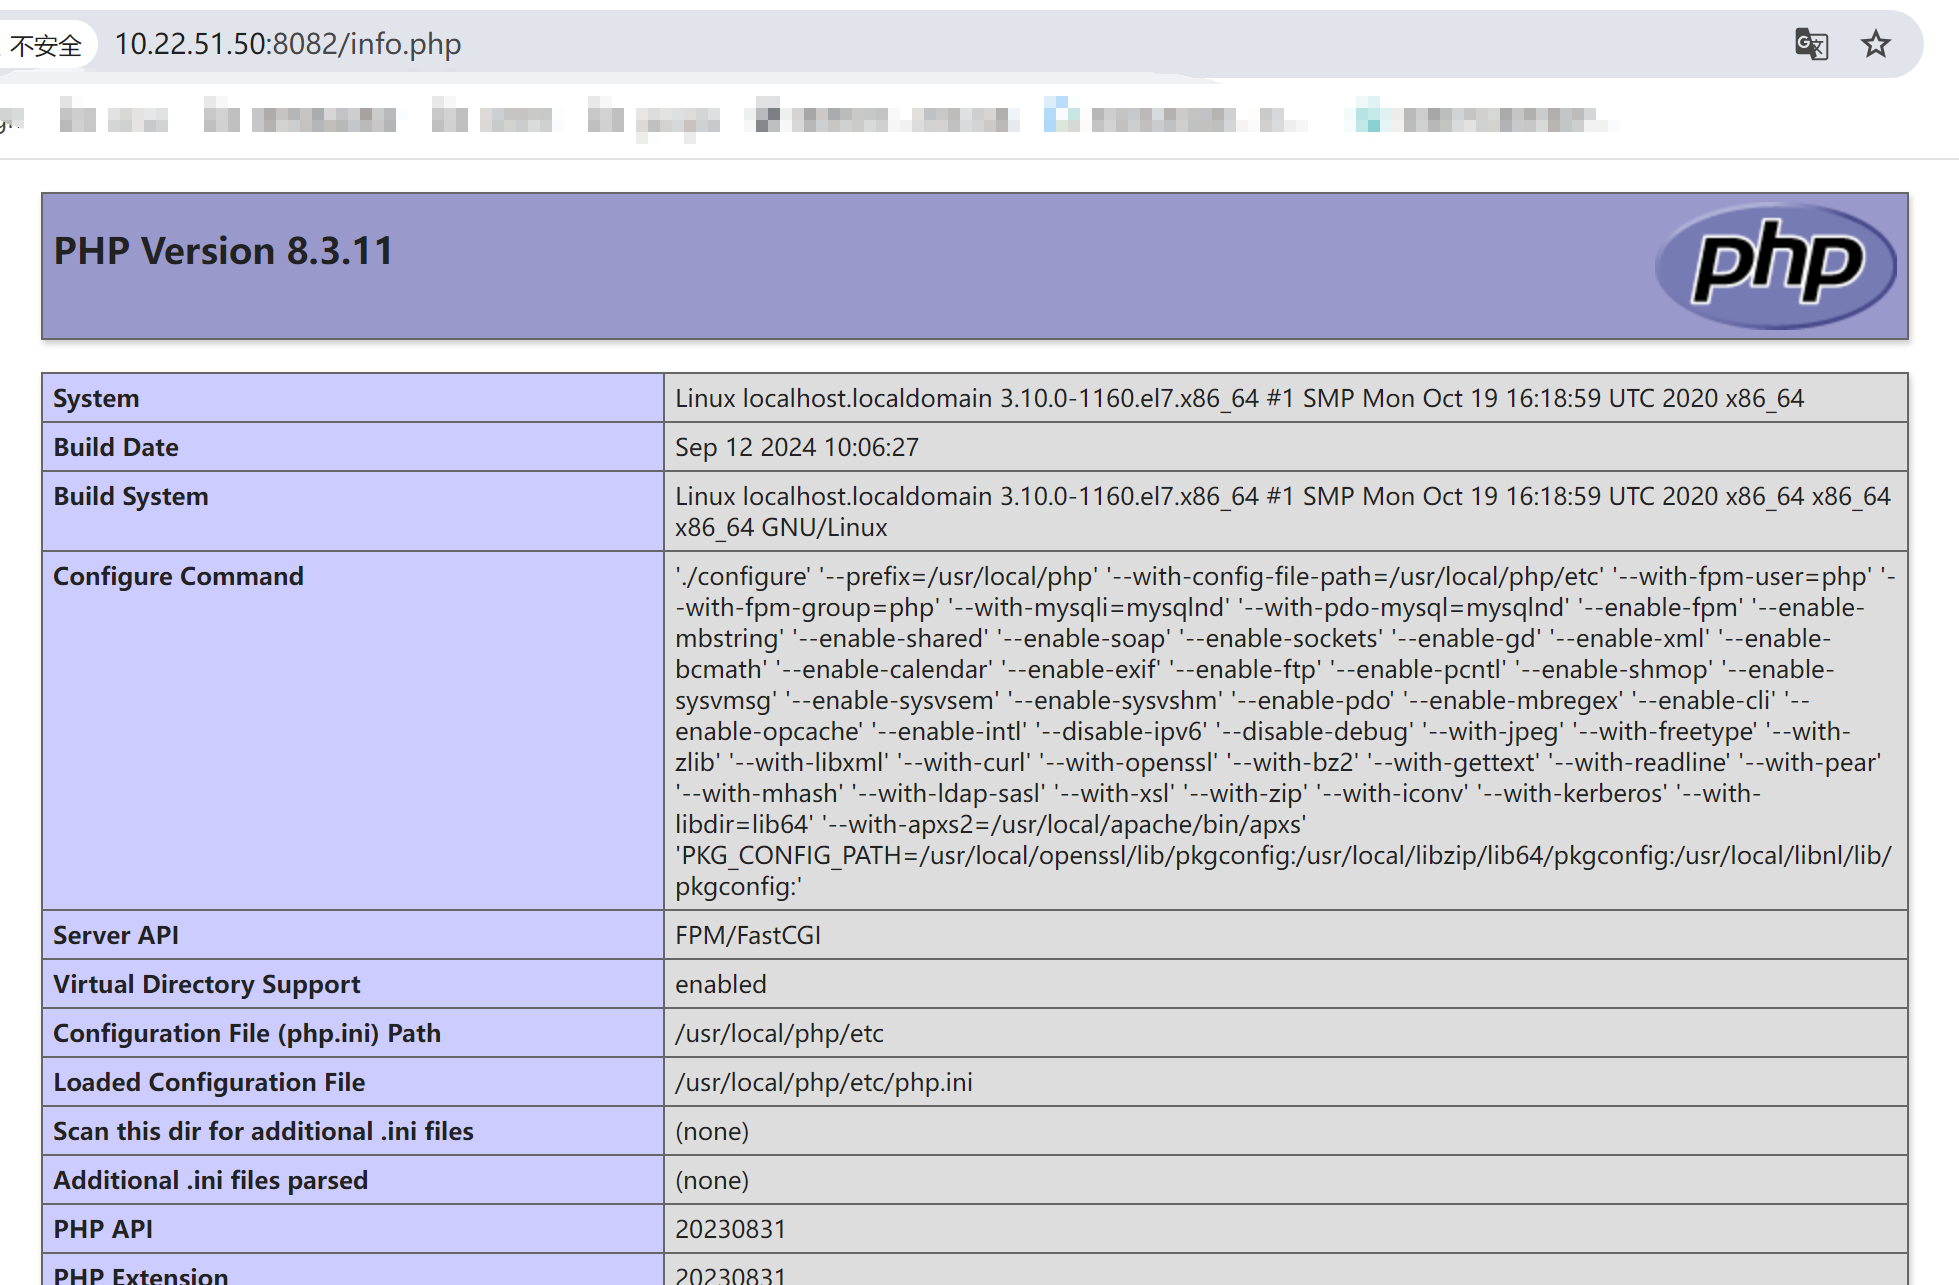Click the translate page icon
The image size is (1959, 1285).
[1811, 45]
